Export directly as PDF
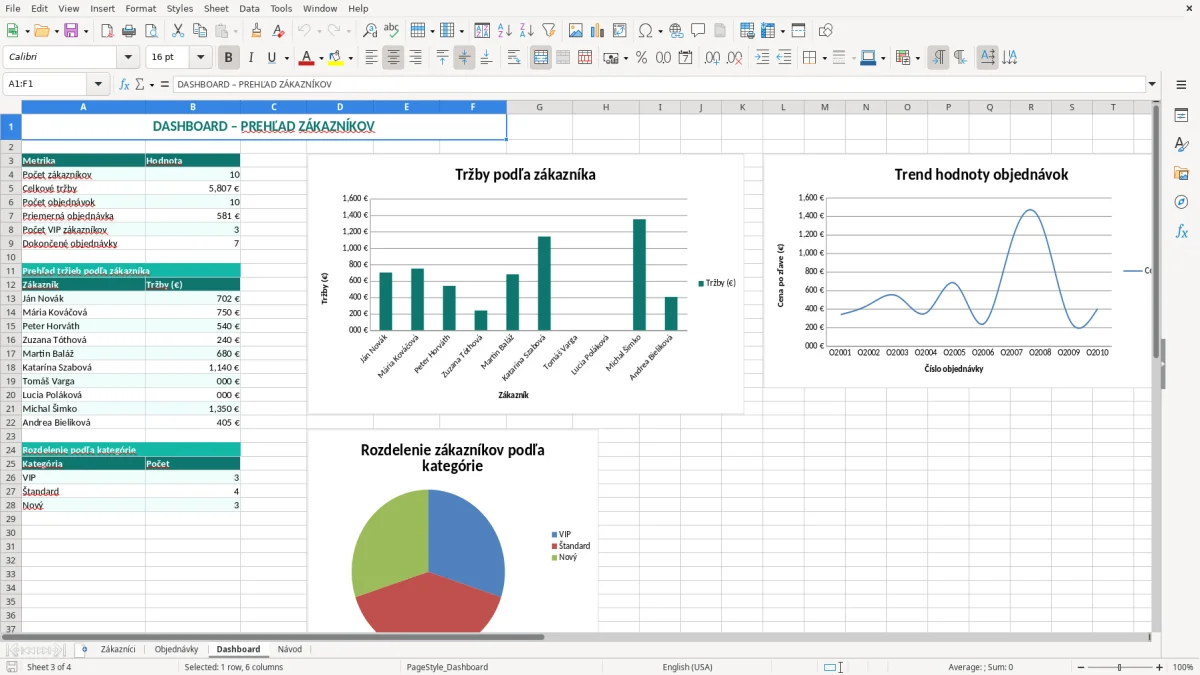The width and height of the screenshot is (1200, 675). (107, 31)
